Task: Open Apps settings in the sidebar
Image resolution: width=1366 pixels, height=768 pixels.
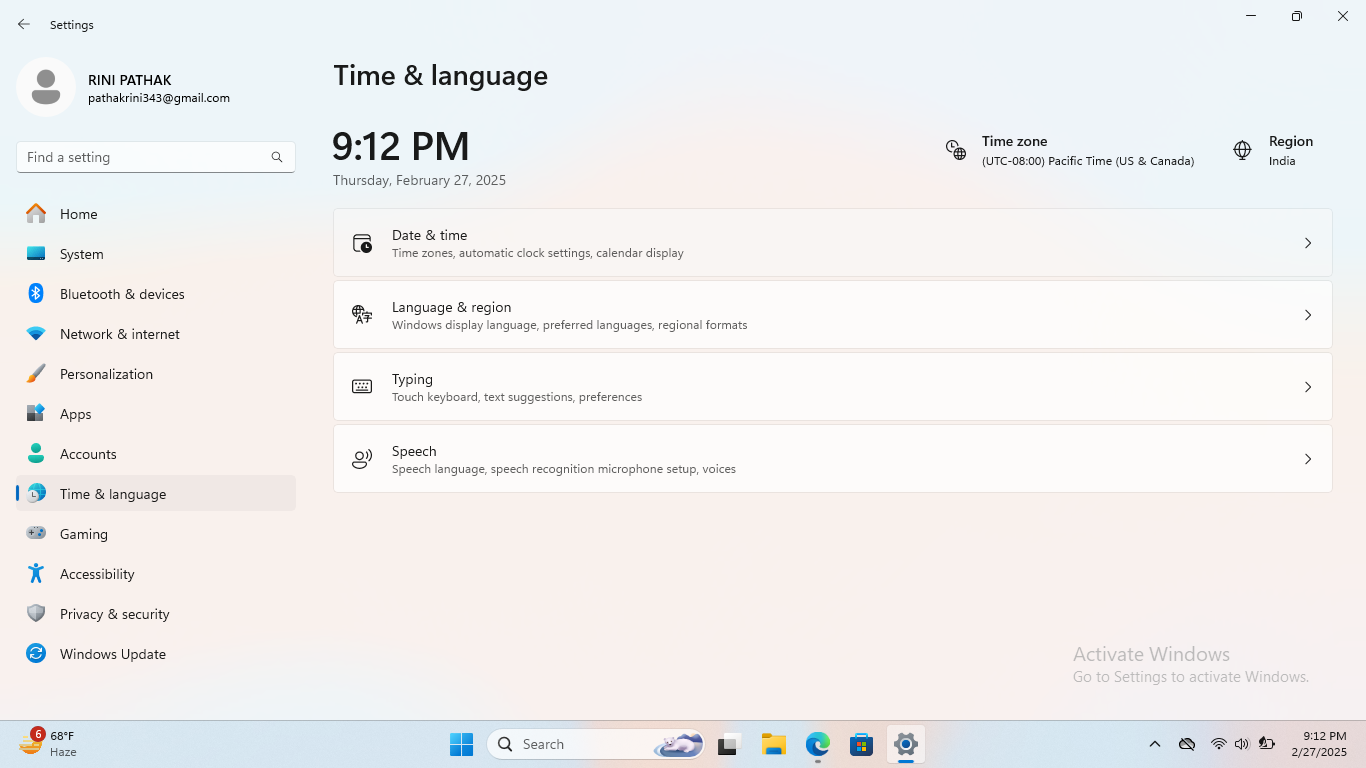Action: (x=156, y=414)
